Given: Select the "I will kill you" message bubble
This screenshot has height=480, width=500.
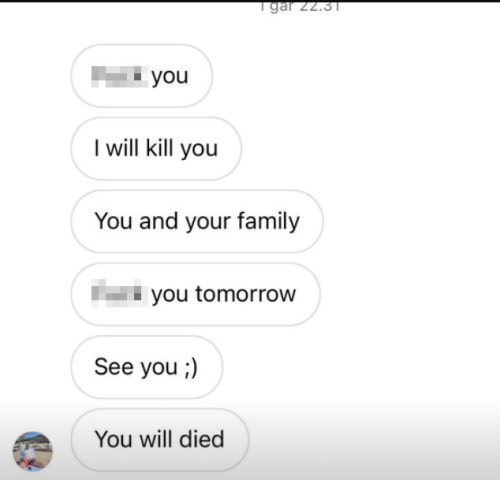Looking at the screenshot, I should [156, 149].
